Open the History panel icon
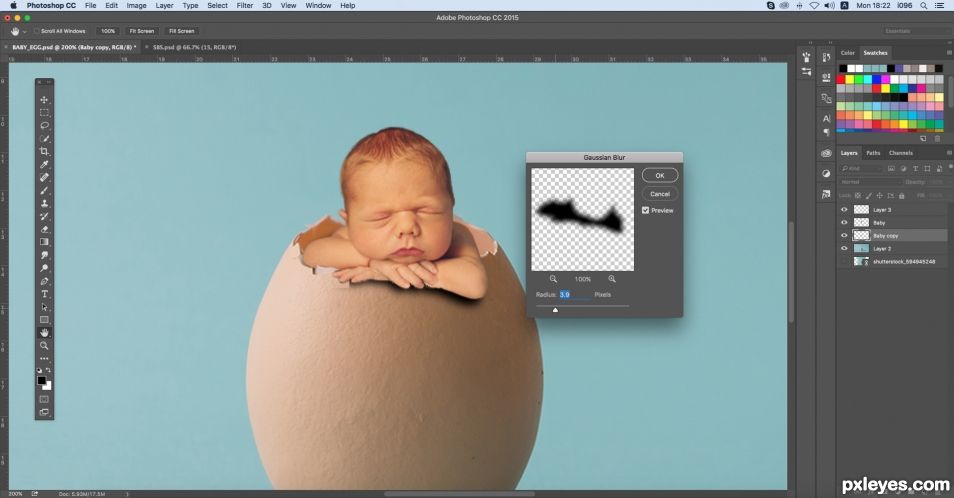 coord(826,57)
